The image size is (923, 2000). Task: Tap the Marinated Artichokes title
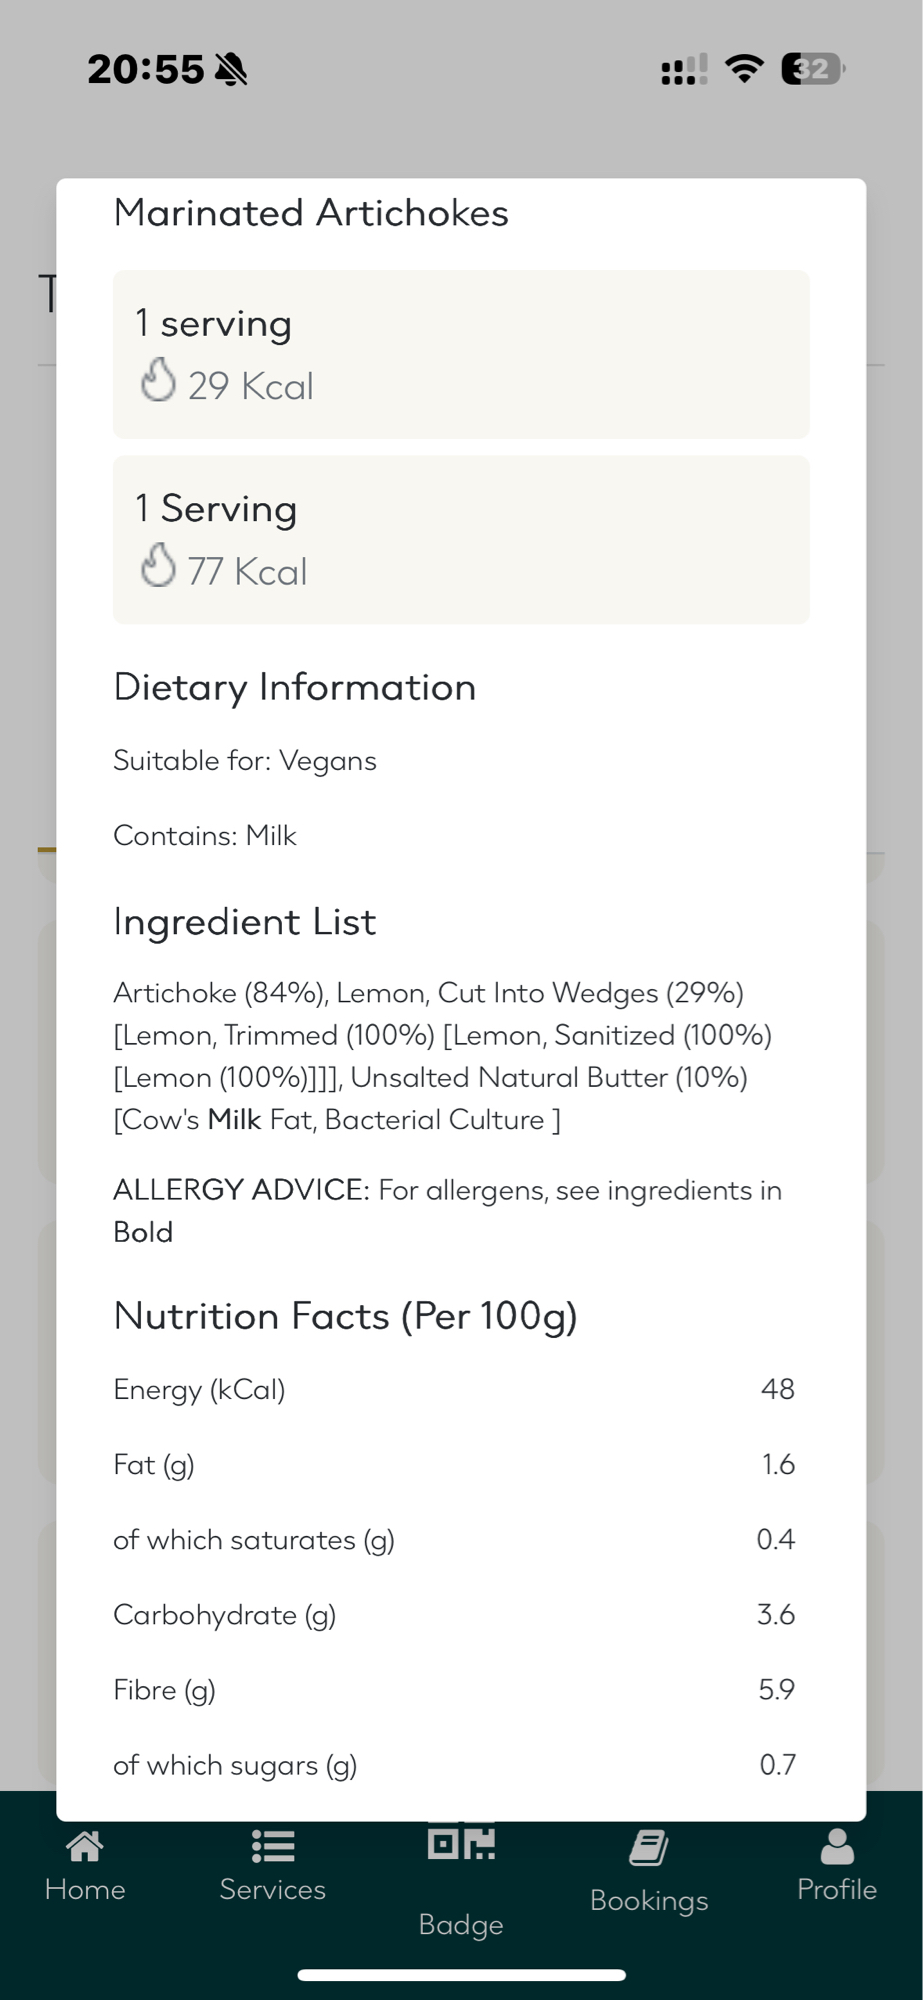click(311, 213)
